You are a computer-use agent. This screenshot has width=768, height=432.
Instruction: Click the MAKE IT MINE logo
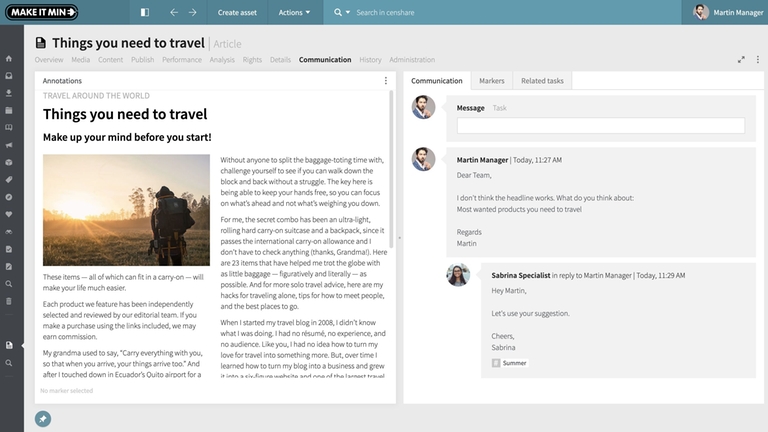coord(42,12)
